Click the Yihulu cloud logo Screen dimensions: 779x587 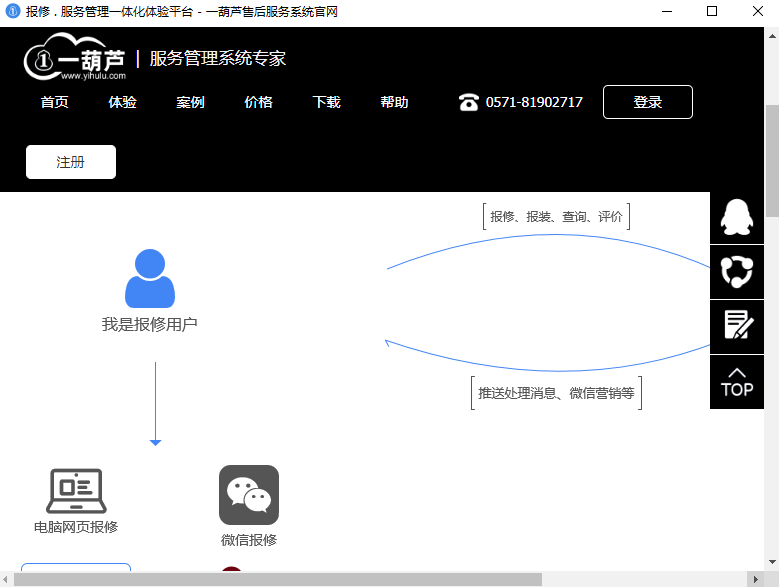click(75, 57)
